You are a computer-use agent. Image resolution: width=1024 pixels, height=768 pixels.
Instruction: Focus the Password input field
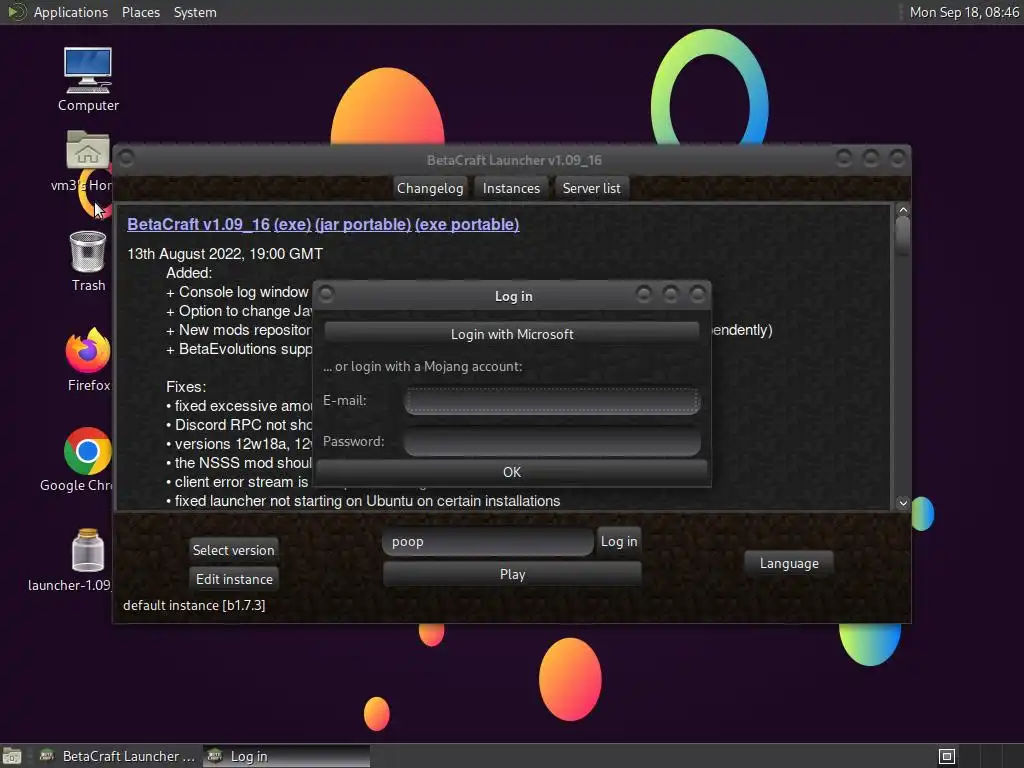(x=552, y=441)
